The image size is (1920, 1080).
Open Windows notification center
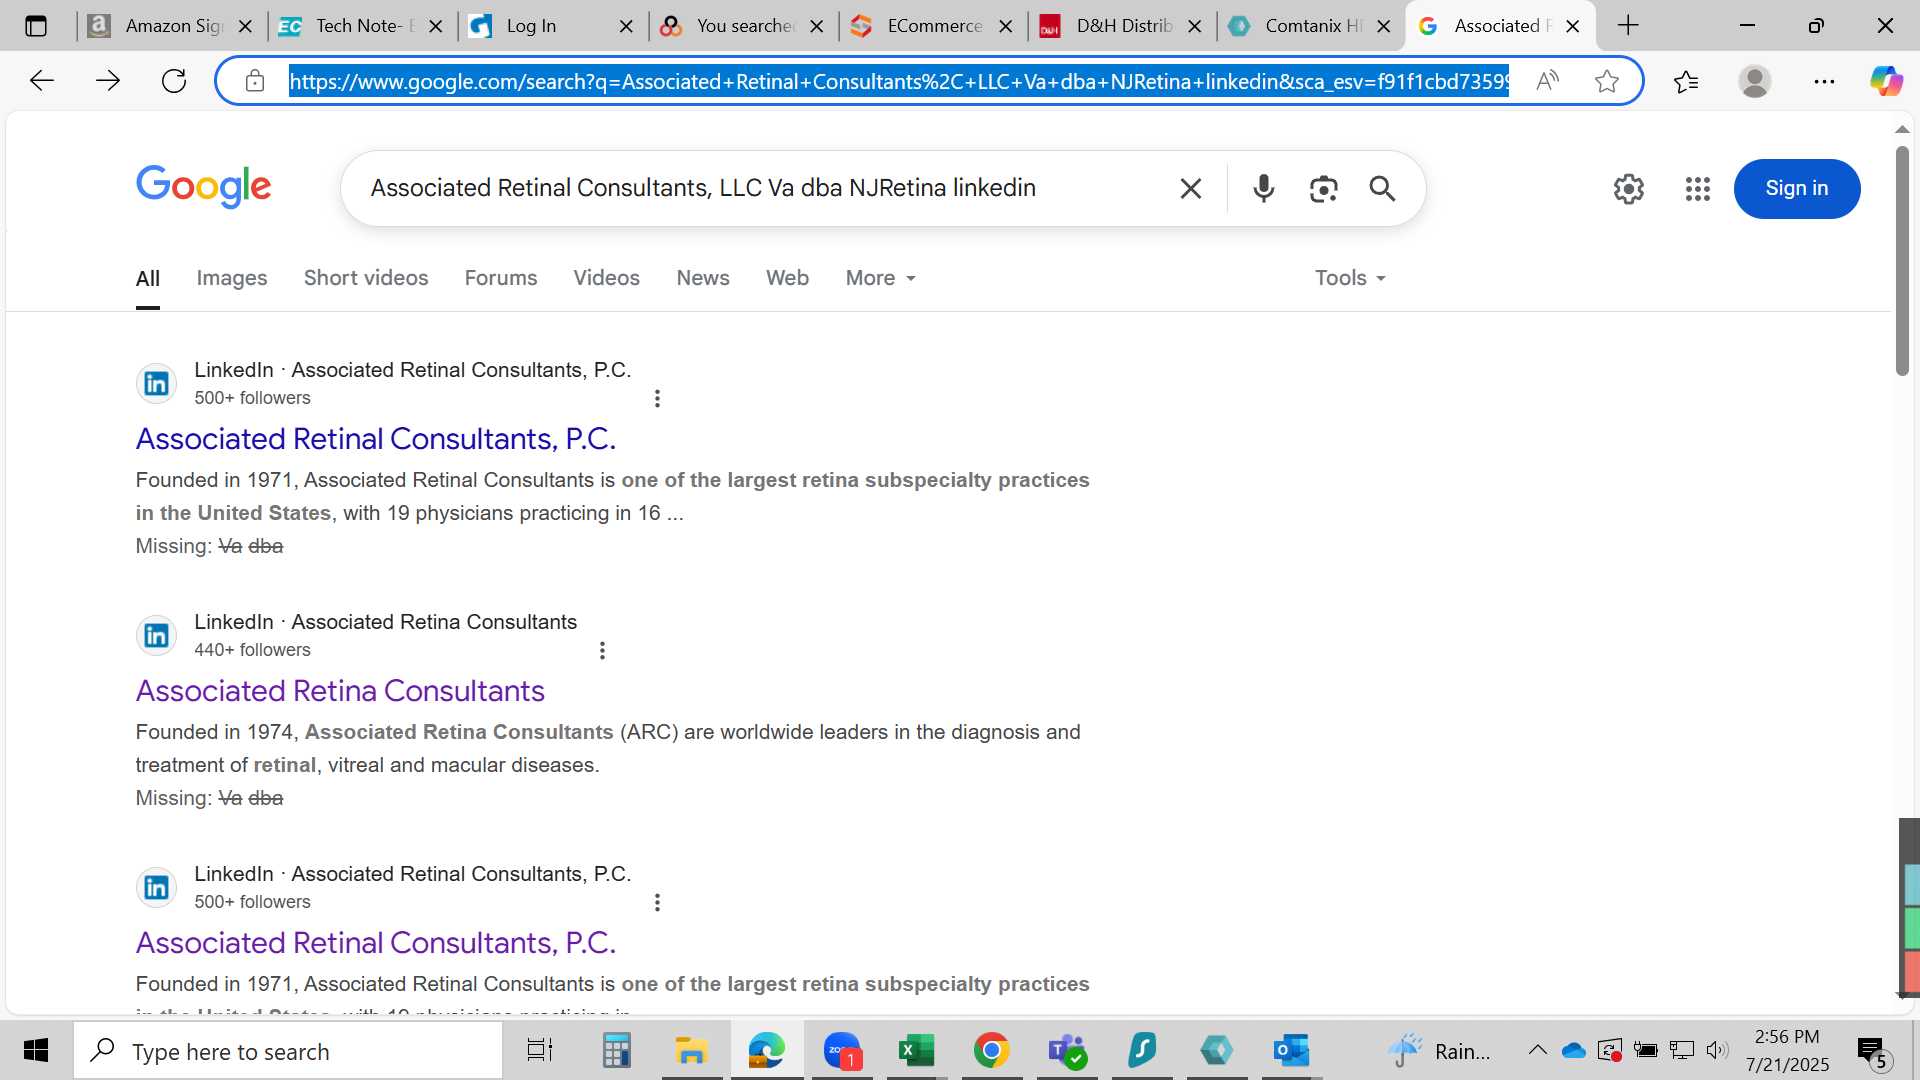(x=1871, y=1051)
